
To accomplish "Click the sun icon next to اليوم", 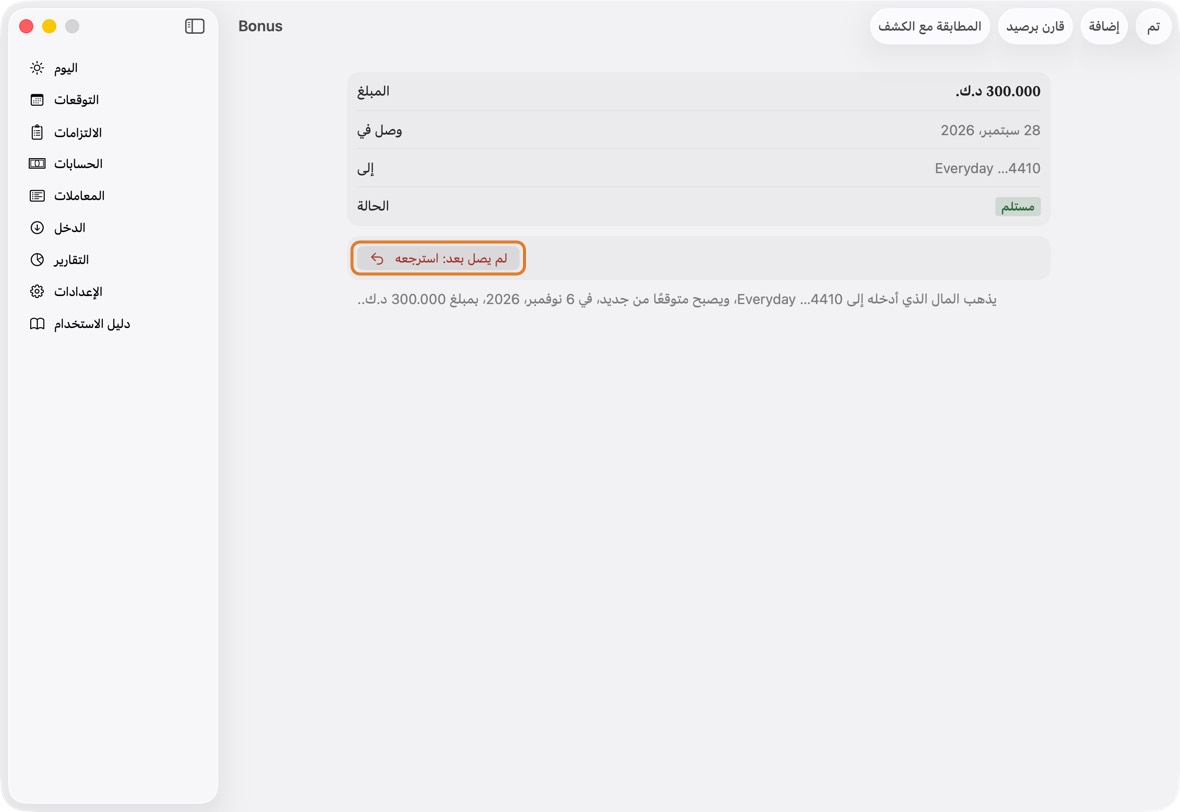I will 37,68.
